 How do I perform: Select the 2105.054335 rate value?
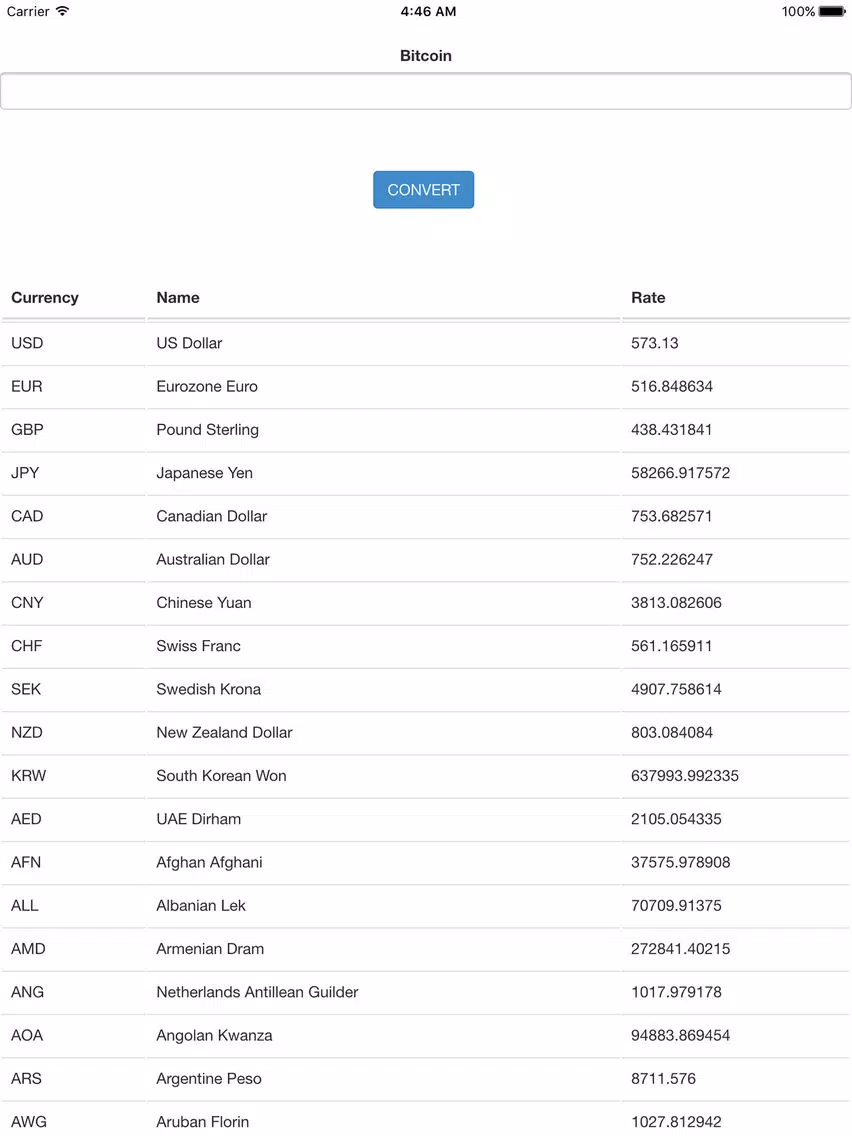click(676, 819)
